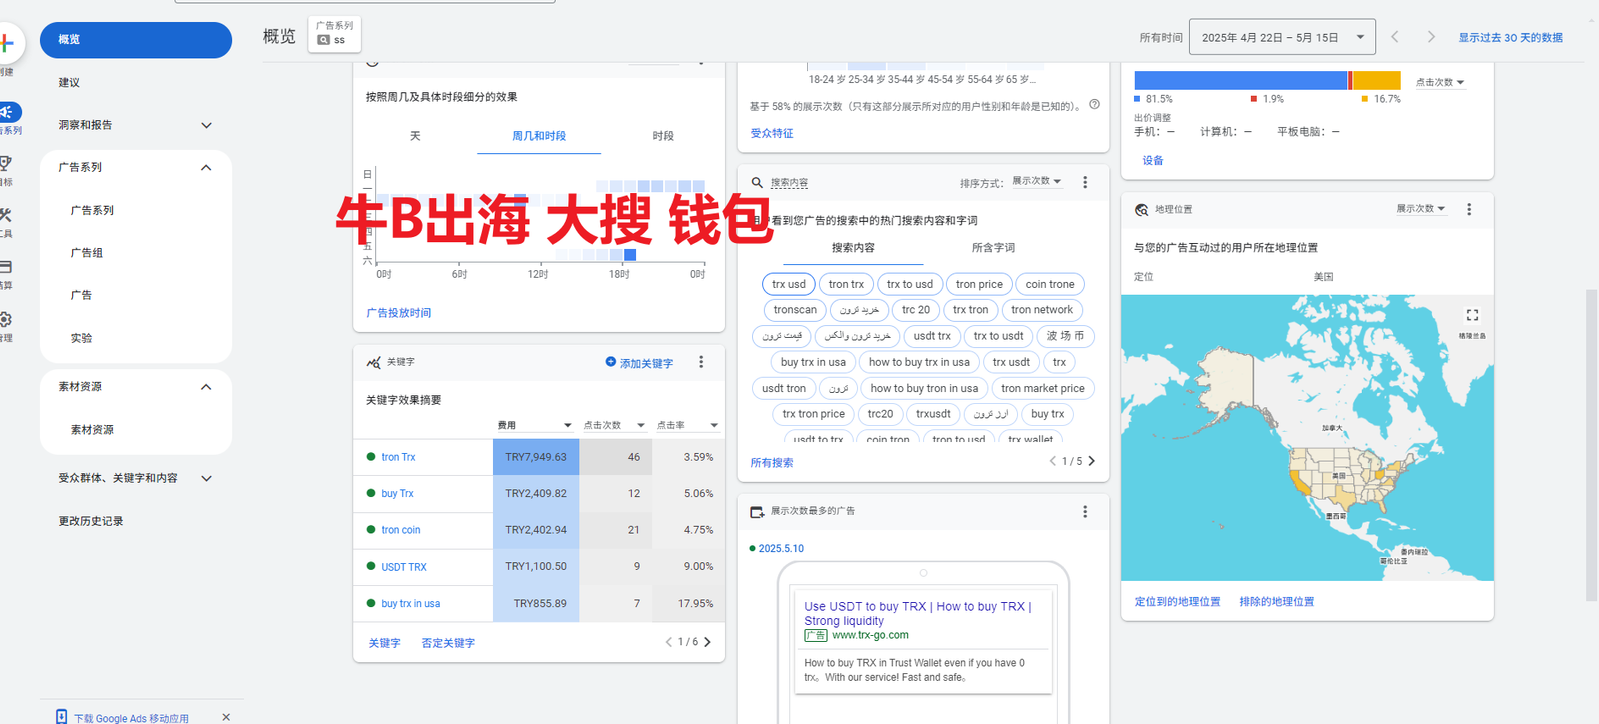Click the search terms magnifier icon
1599x724 pixels.
pos(758,182)
